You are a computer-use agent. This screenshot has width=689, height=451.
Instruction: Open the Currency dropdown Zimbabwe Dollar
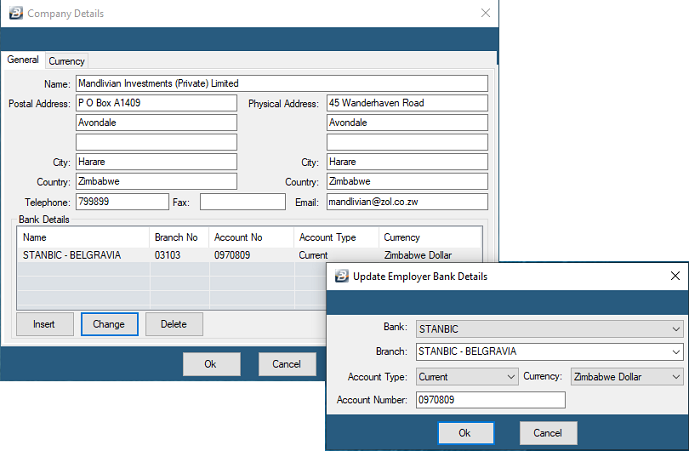point(627,377)
